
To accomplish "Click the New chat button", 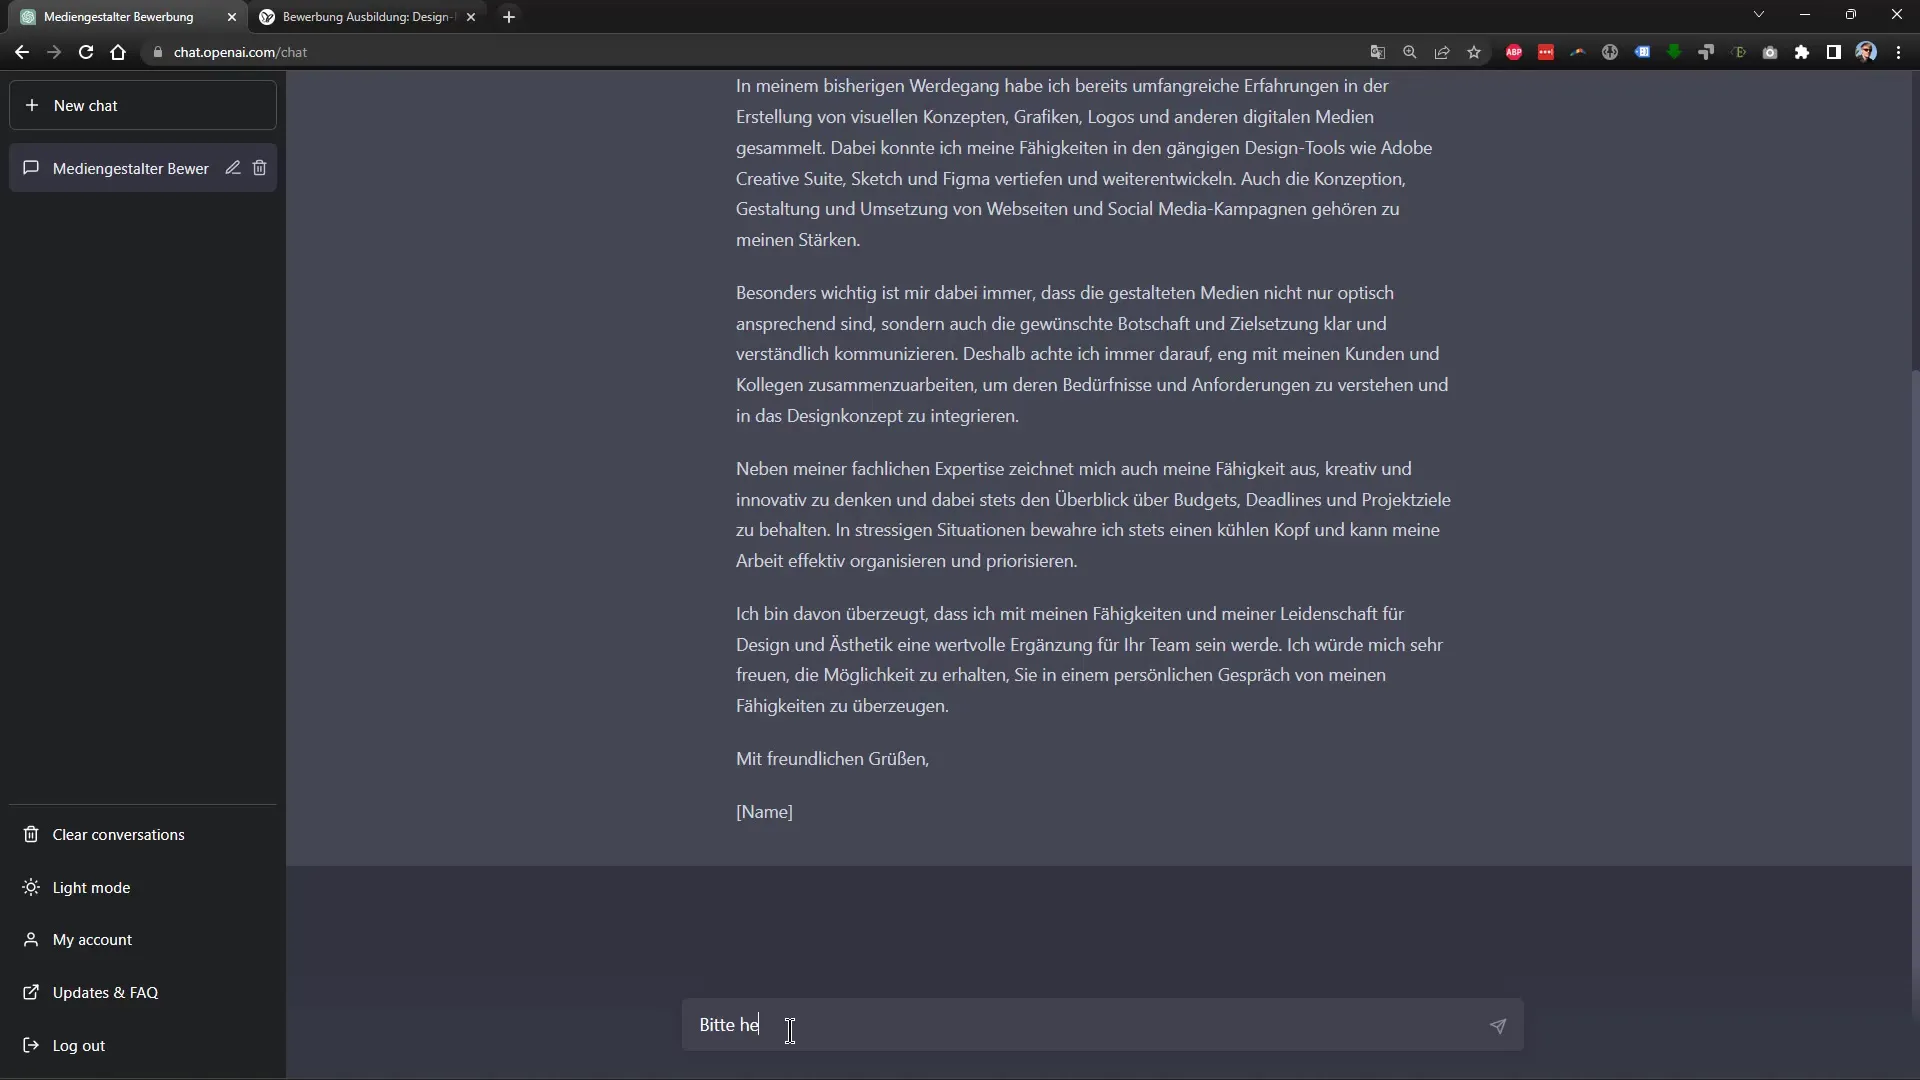I will tap(145, 105).
